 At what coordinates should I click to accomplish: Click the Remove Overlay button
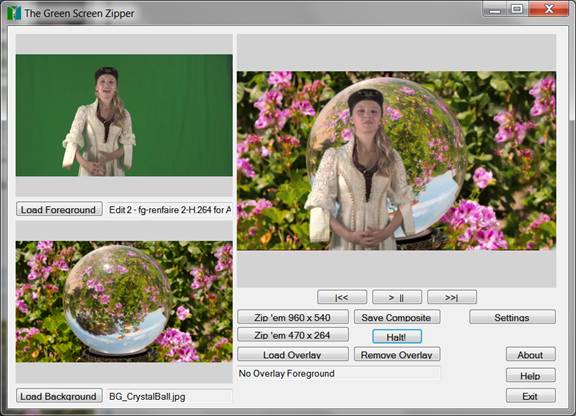397,354
